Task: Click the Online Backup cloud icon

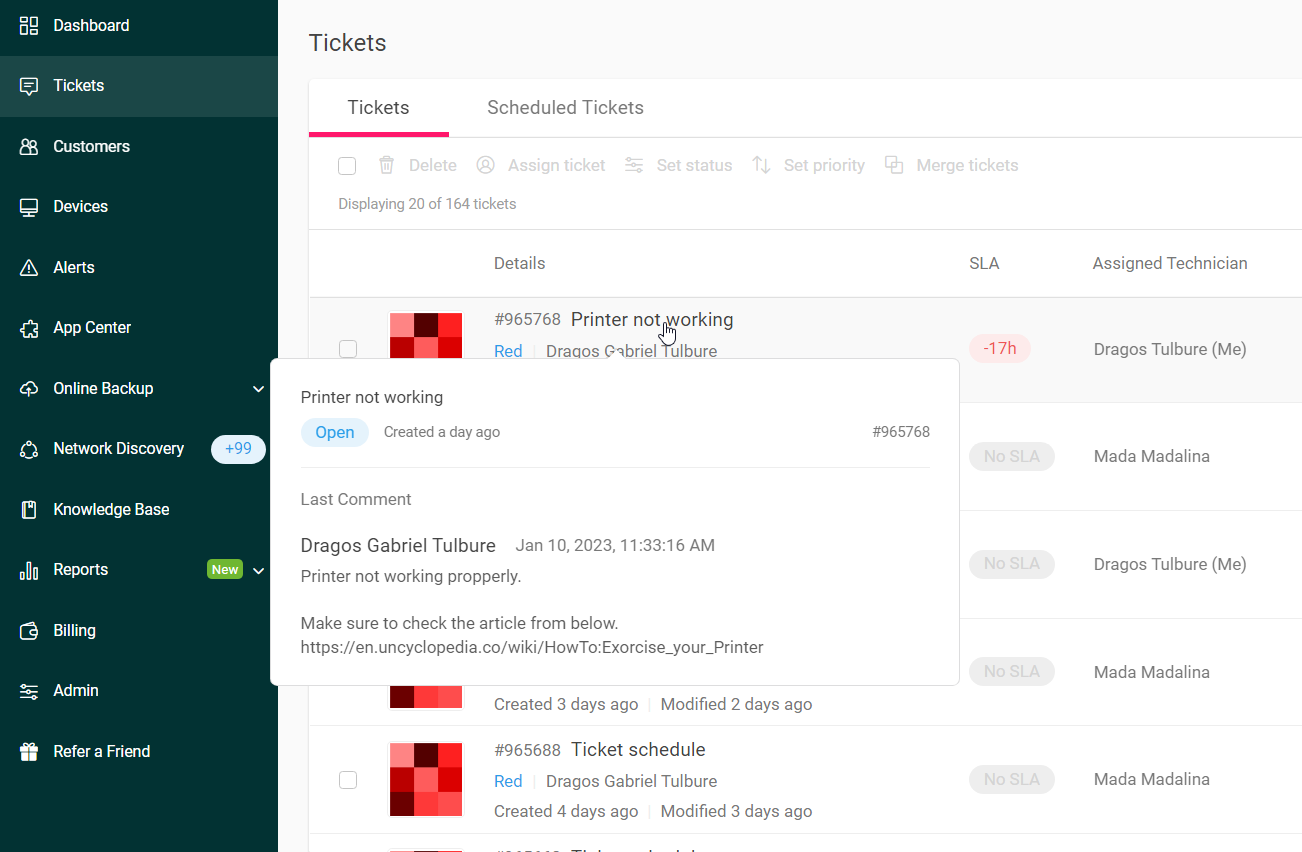Action: point(29,389)
